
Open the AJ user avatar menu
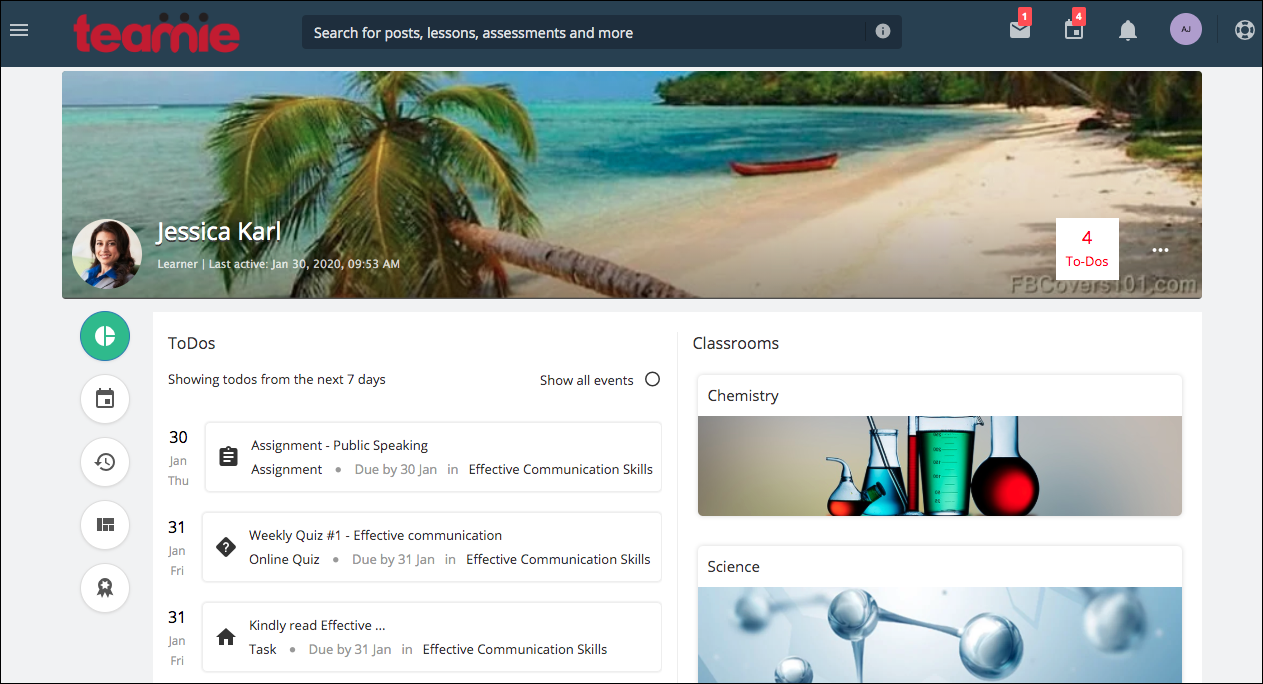click(x=1186, y=29)
